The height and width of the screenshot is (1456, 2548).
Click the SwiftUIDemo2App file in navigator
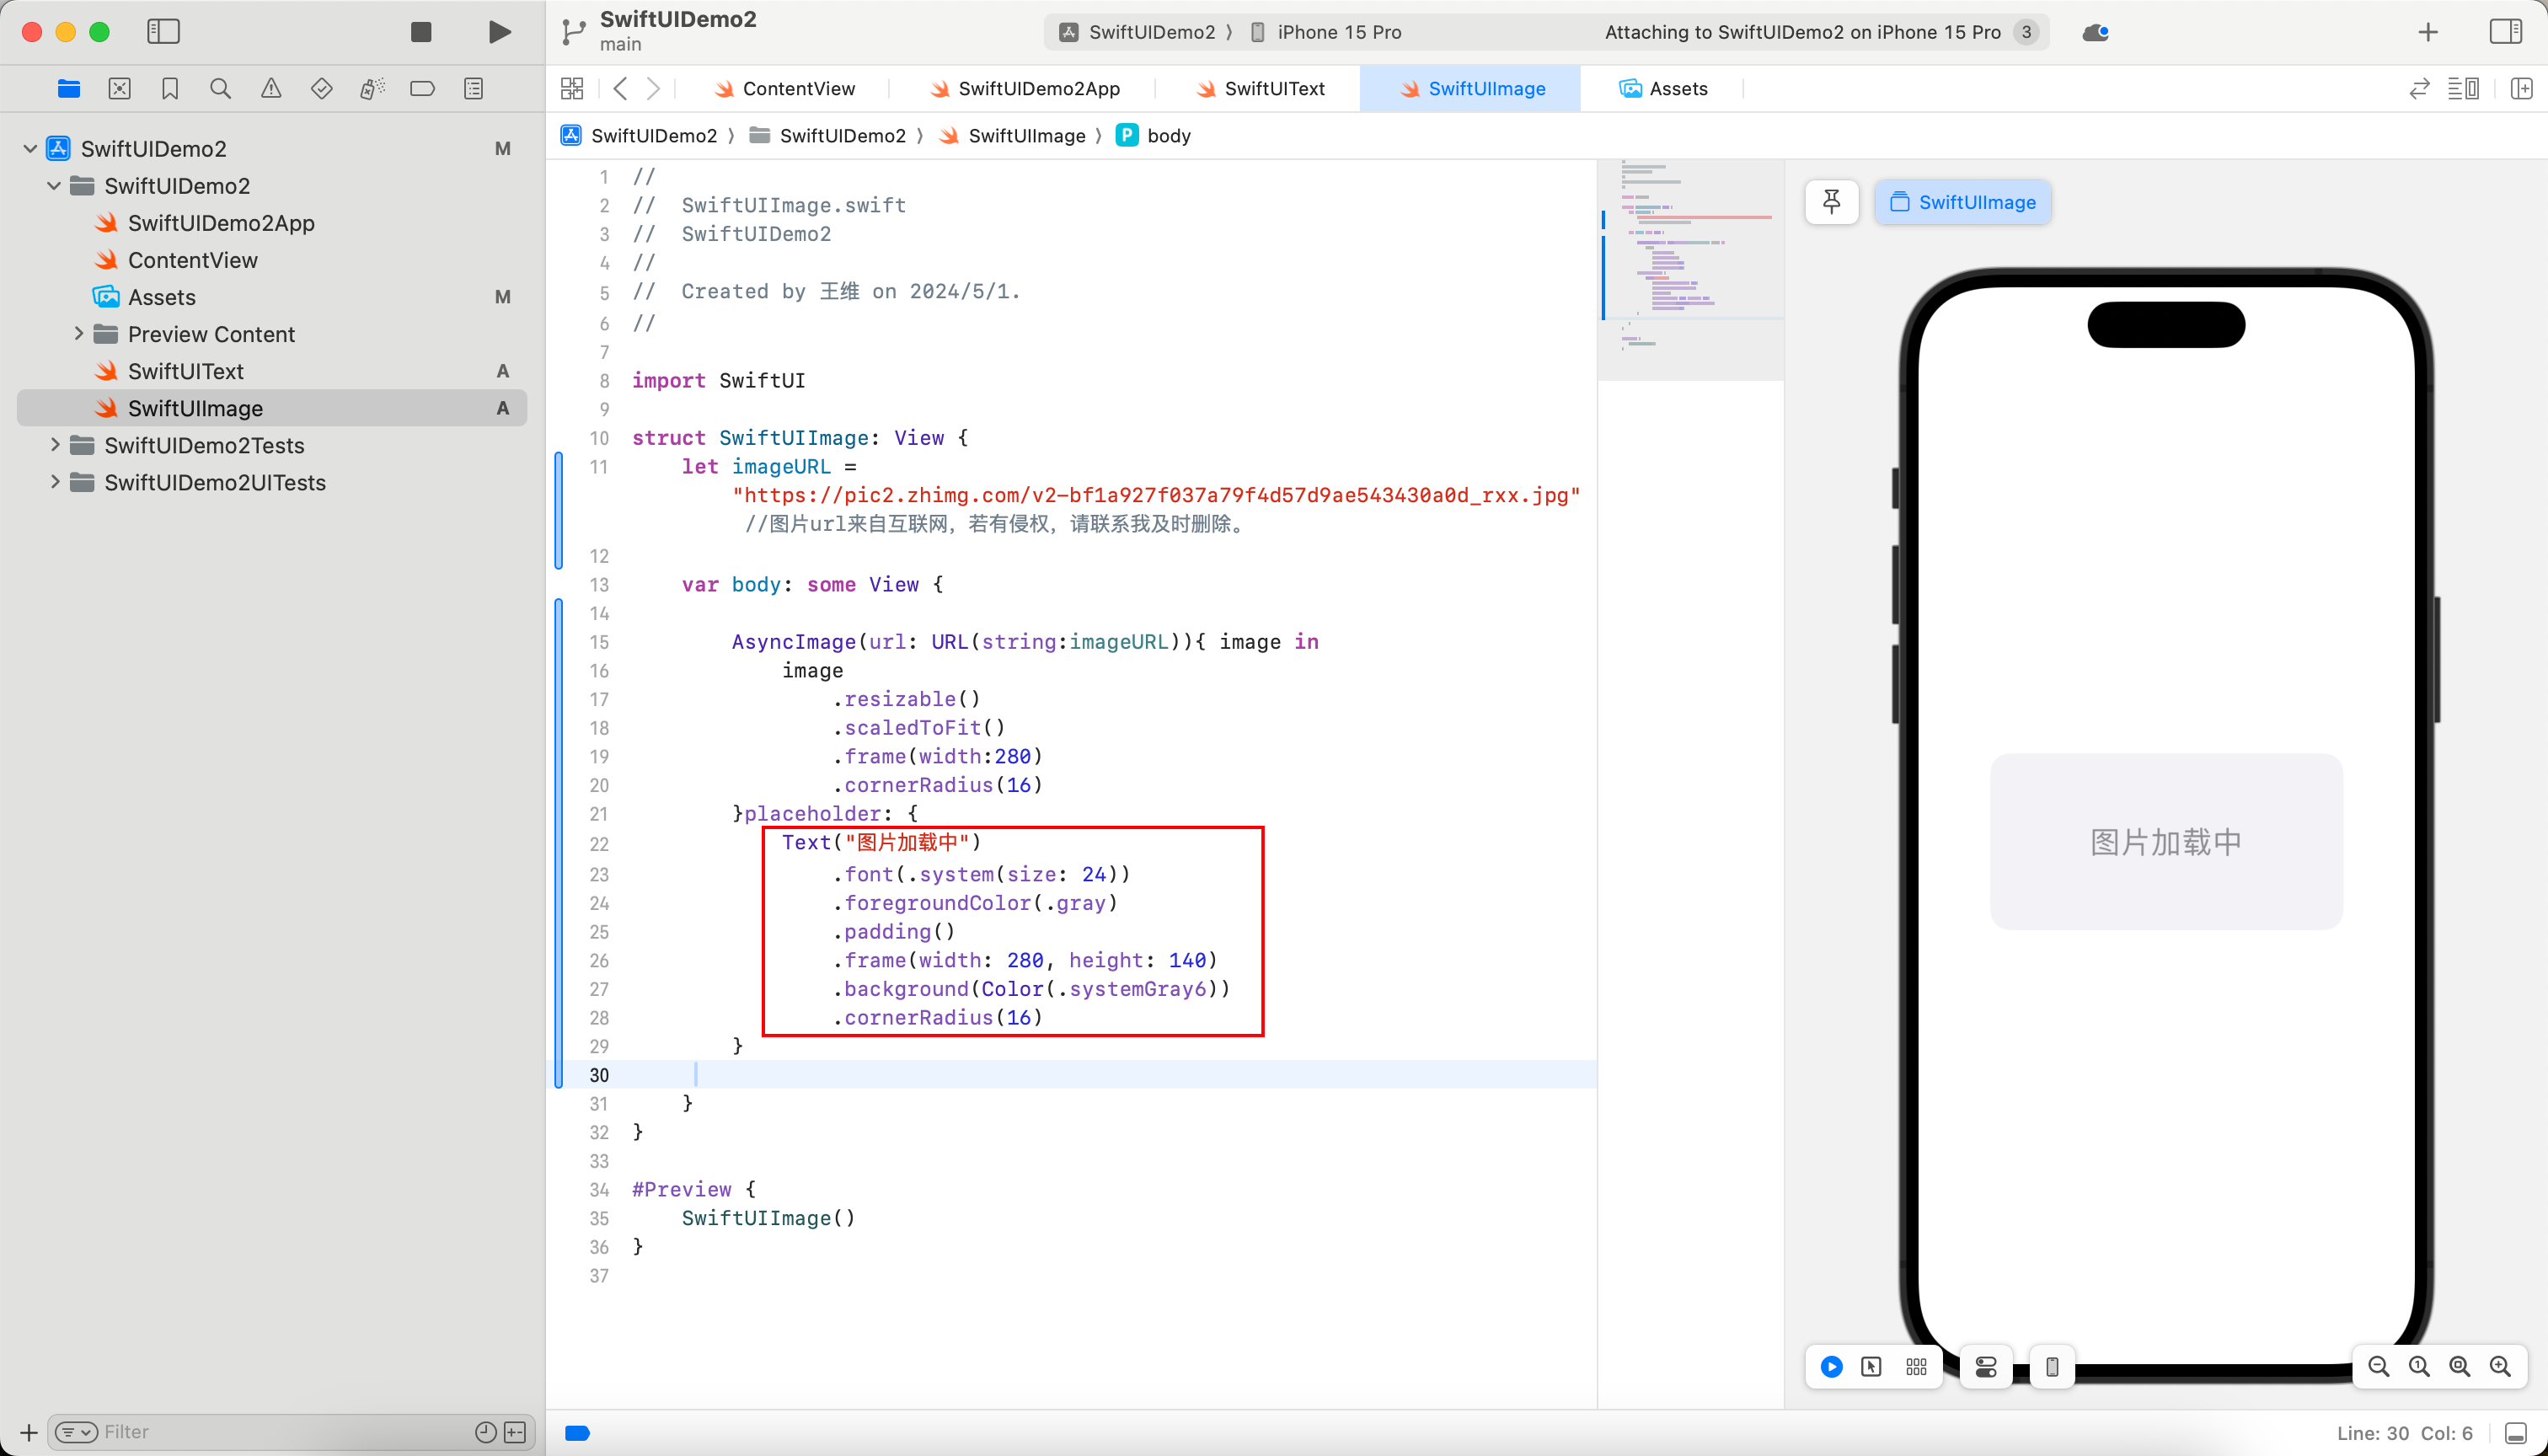(222, 222)
